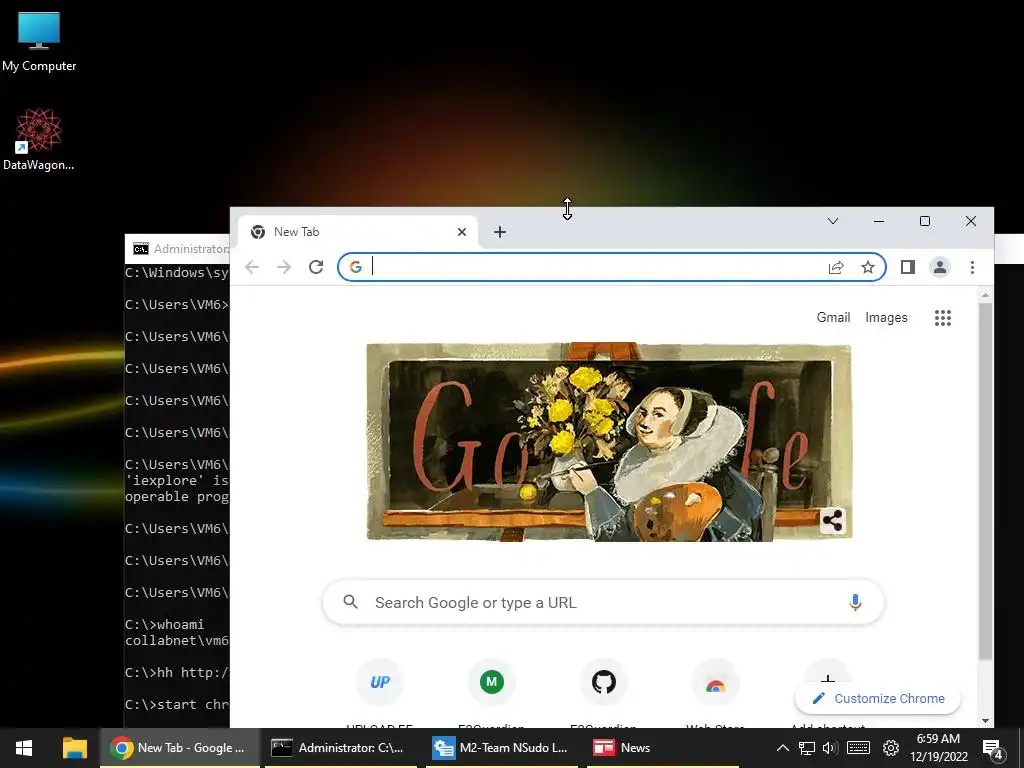Click the Customize Chrome button

coord(878,699)
